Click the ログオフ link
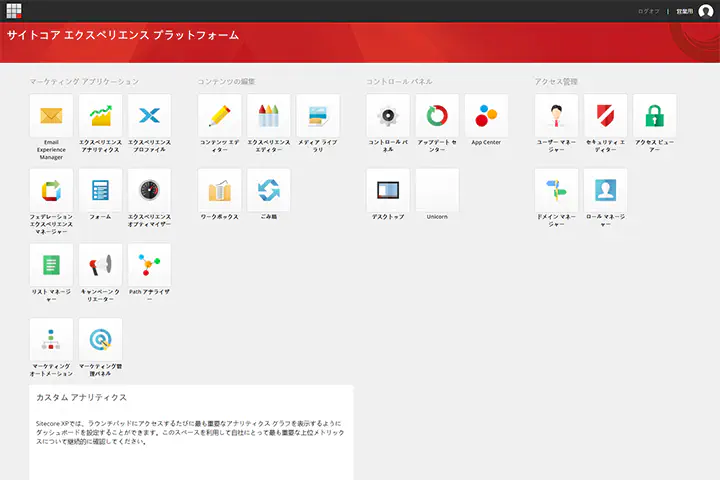The image size is (720, 480). pos(648,11)
